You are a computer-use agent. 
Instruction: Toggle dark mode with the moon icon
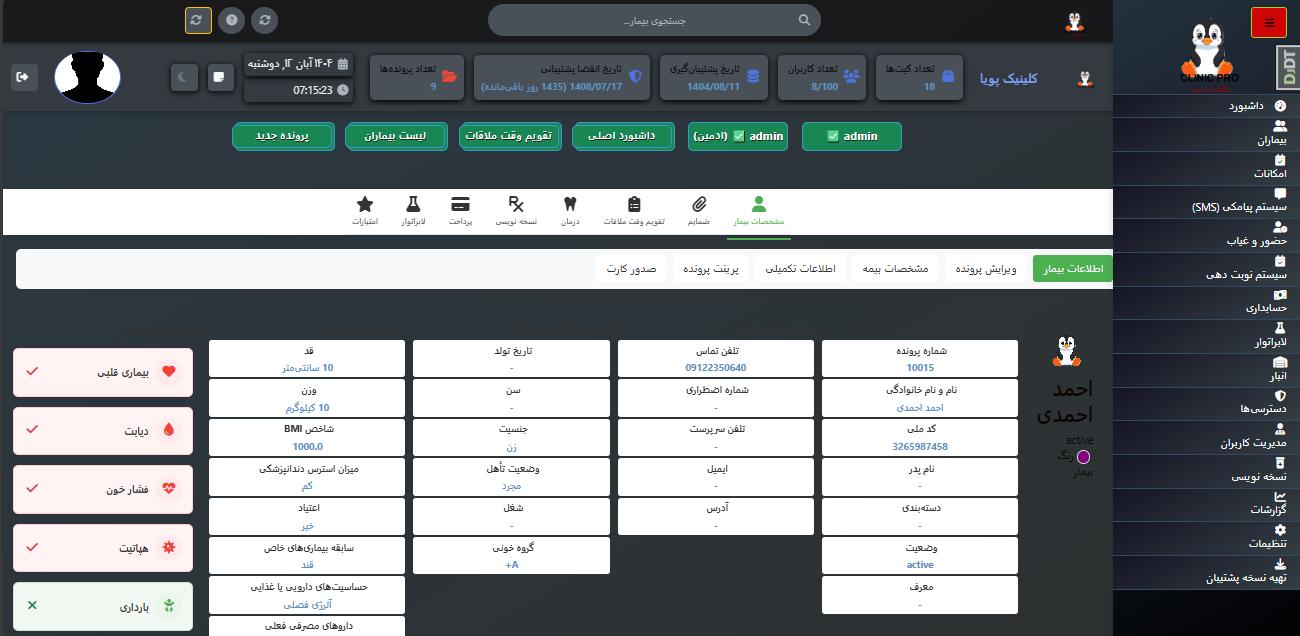184,78
